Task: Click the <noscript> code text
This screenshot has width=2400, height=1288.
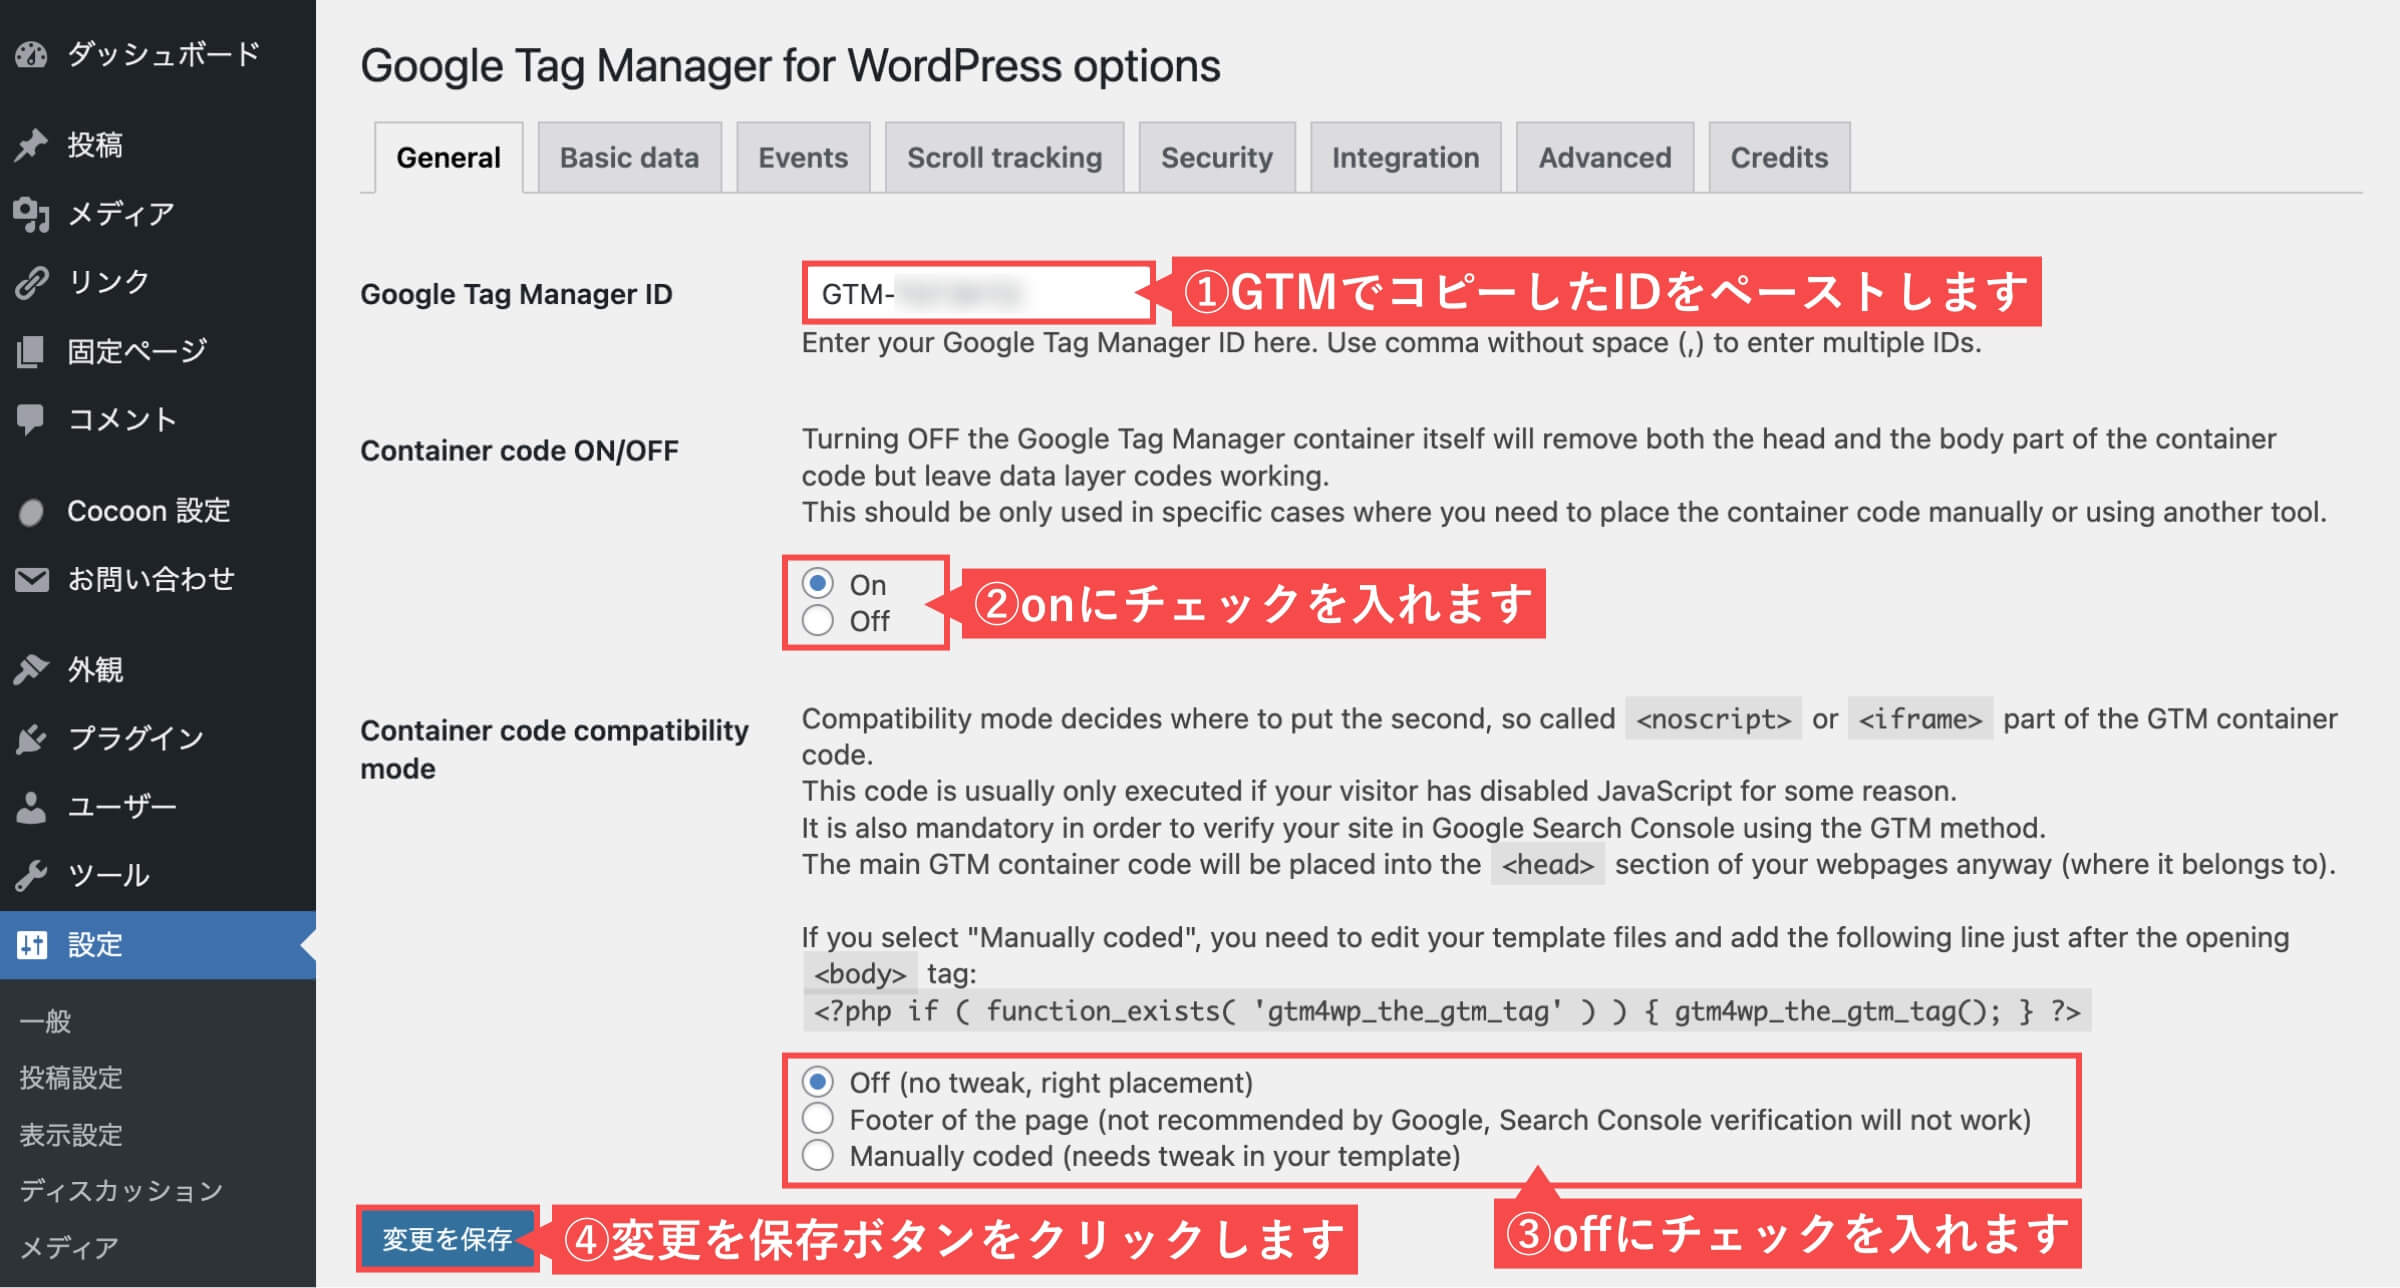Action: click(x=1714, y=719)
